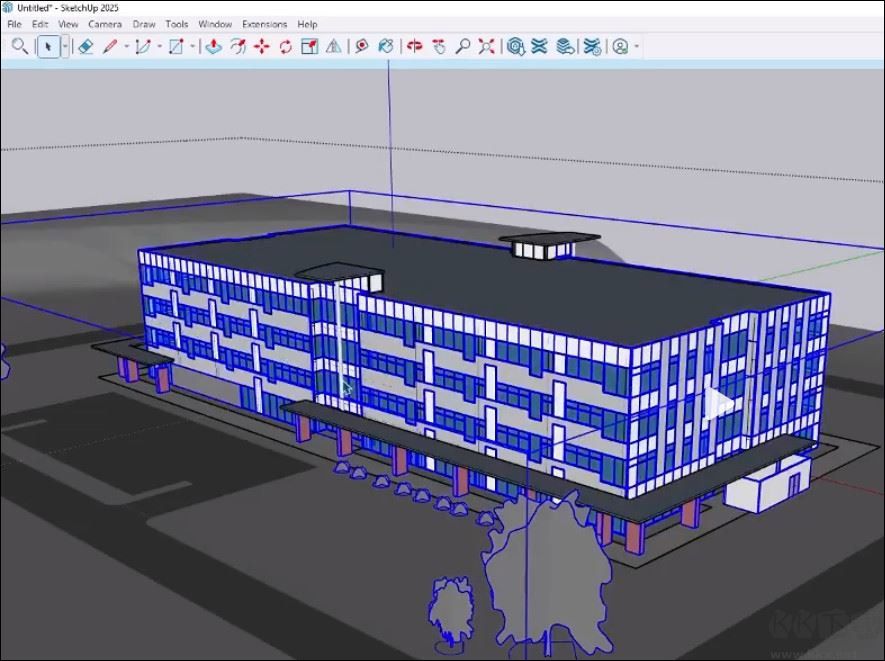Image resolution: width=885 pixels, height=661 pixels.
Task: Expand the account icon dropdown arrow
Action: pos(637,46)
